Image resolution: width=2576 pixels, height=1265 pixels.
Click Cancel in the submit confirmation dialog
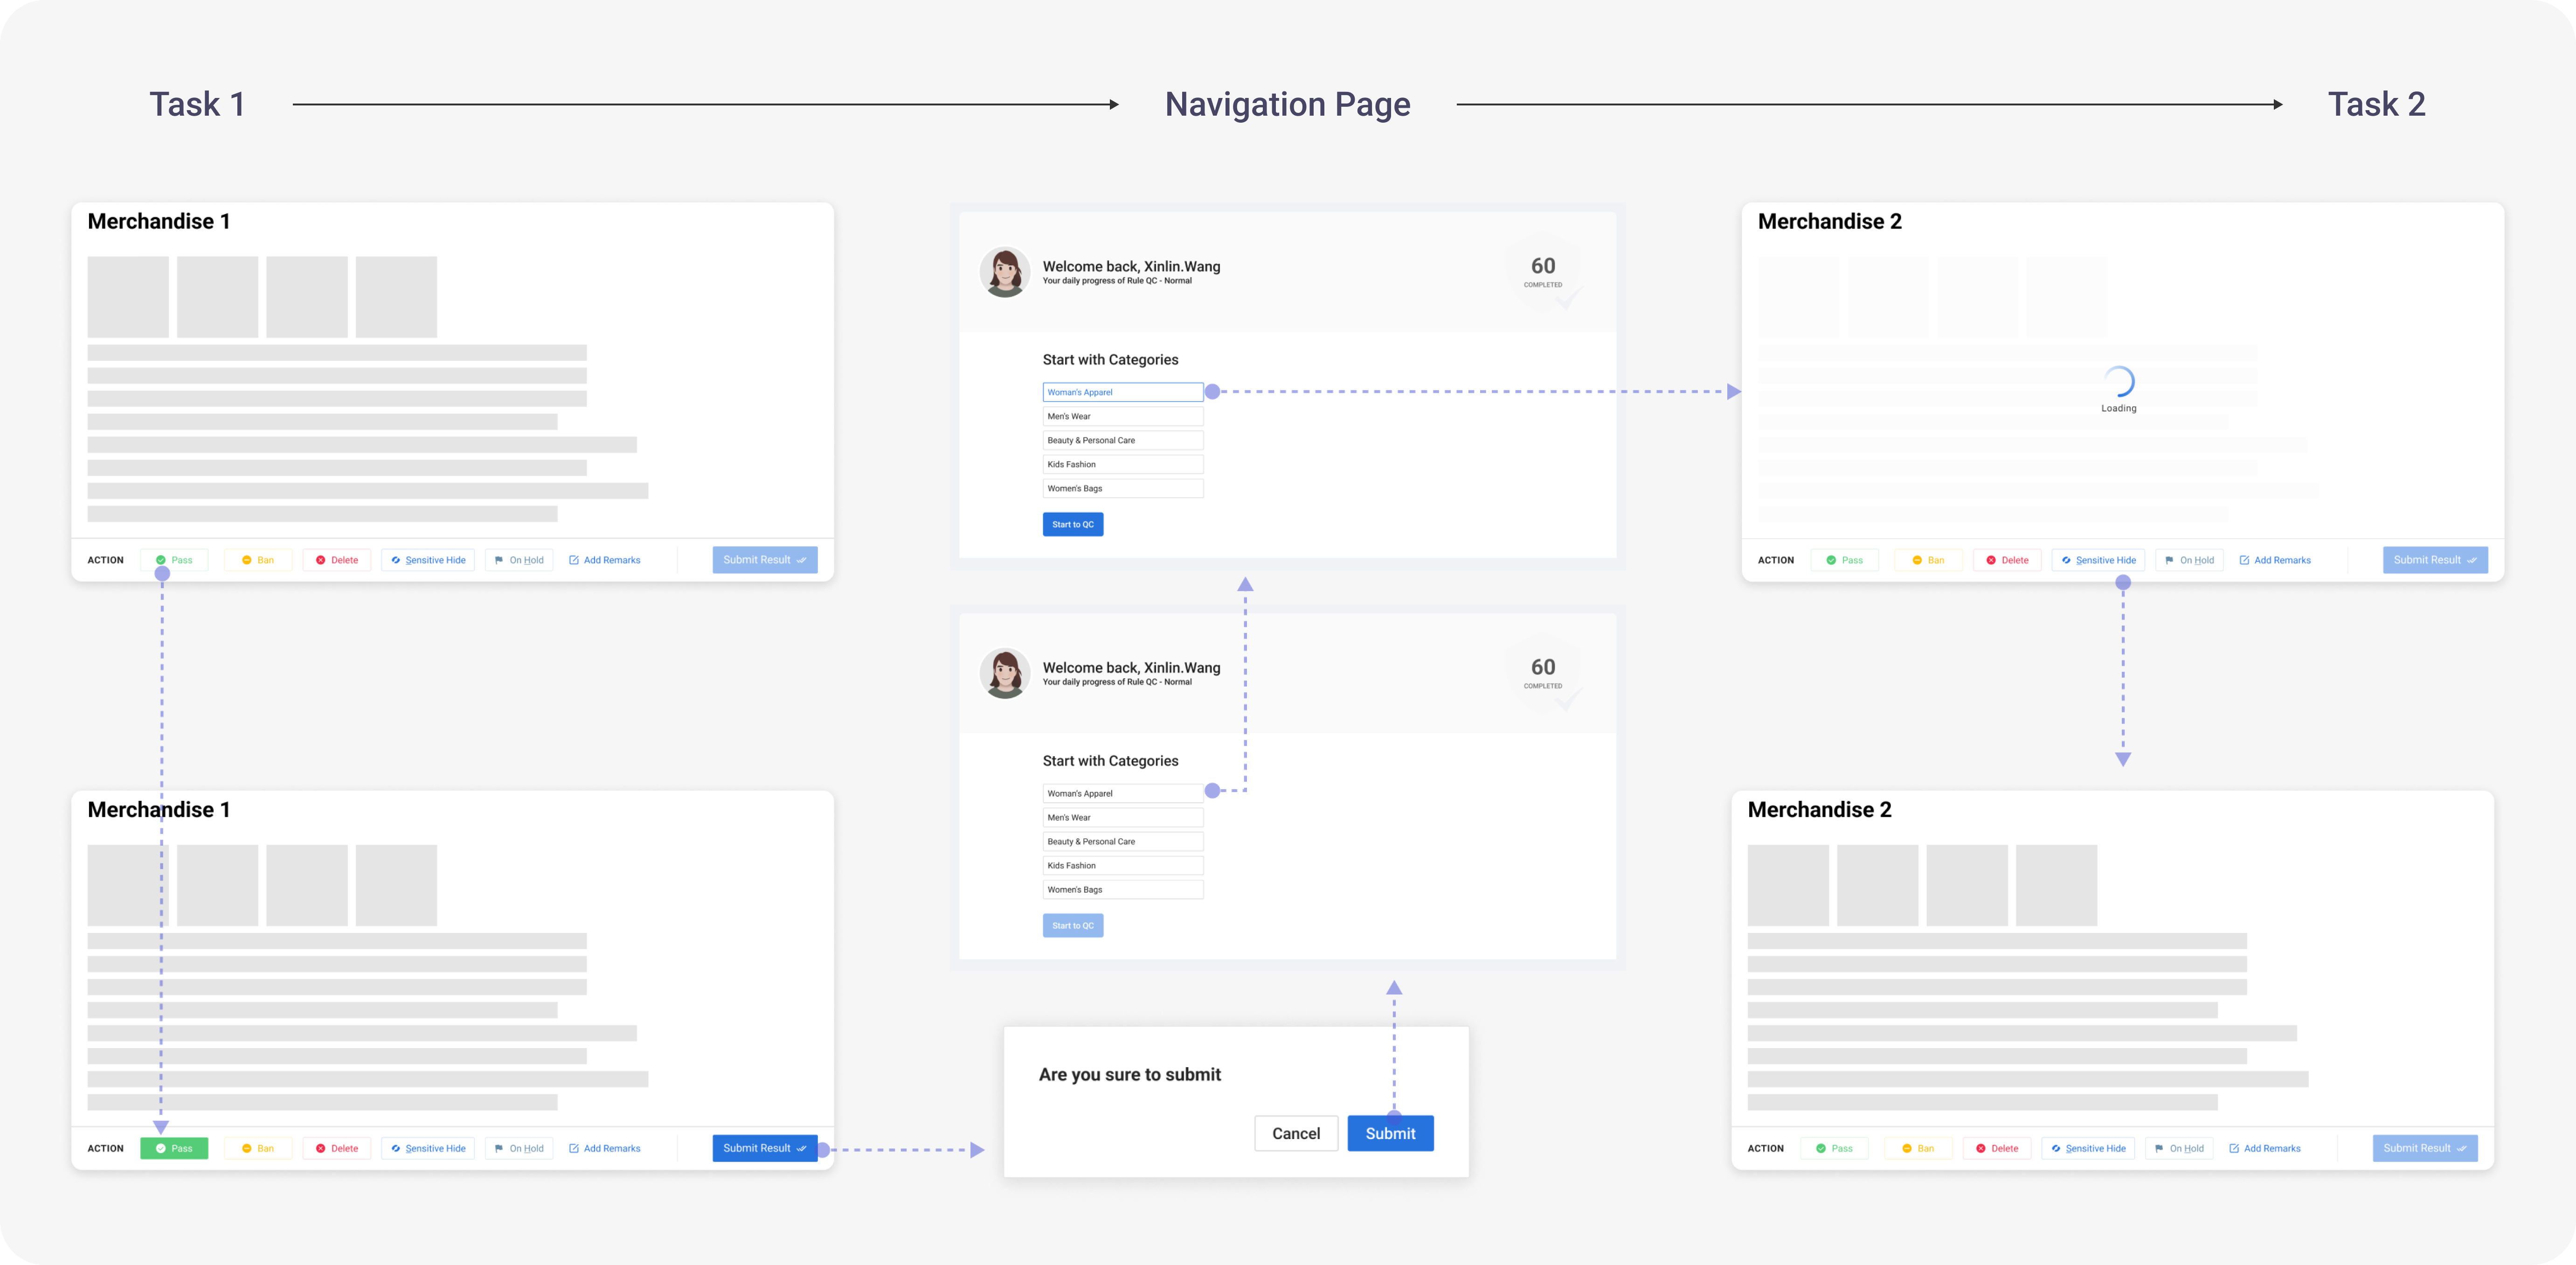(x=1296, y=1133)
